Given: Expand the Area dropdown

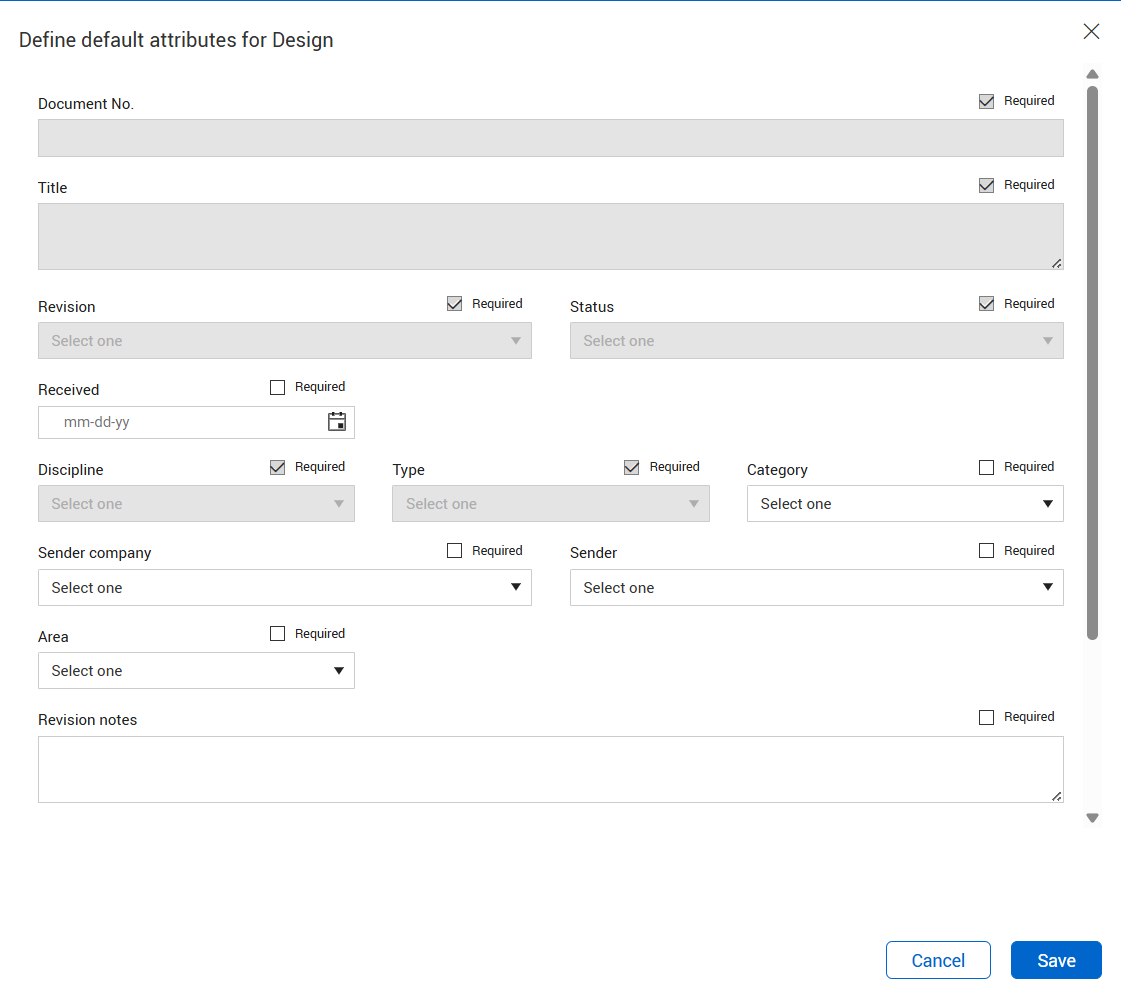Looking at the screenshot, I should click(x=196, y=671).
